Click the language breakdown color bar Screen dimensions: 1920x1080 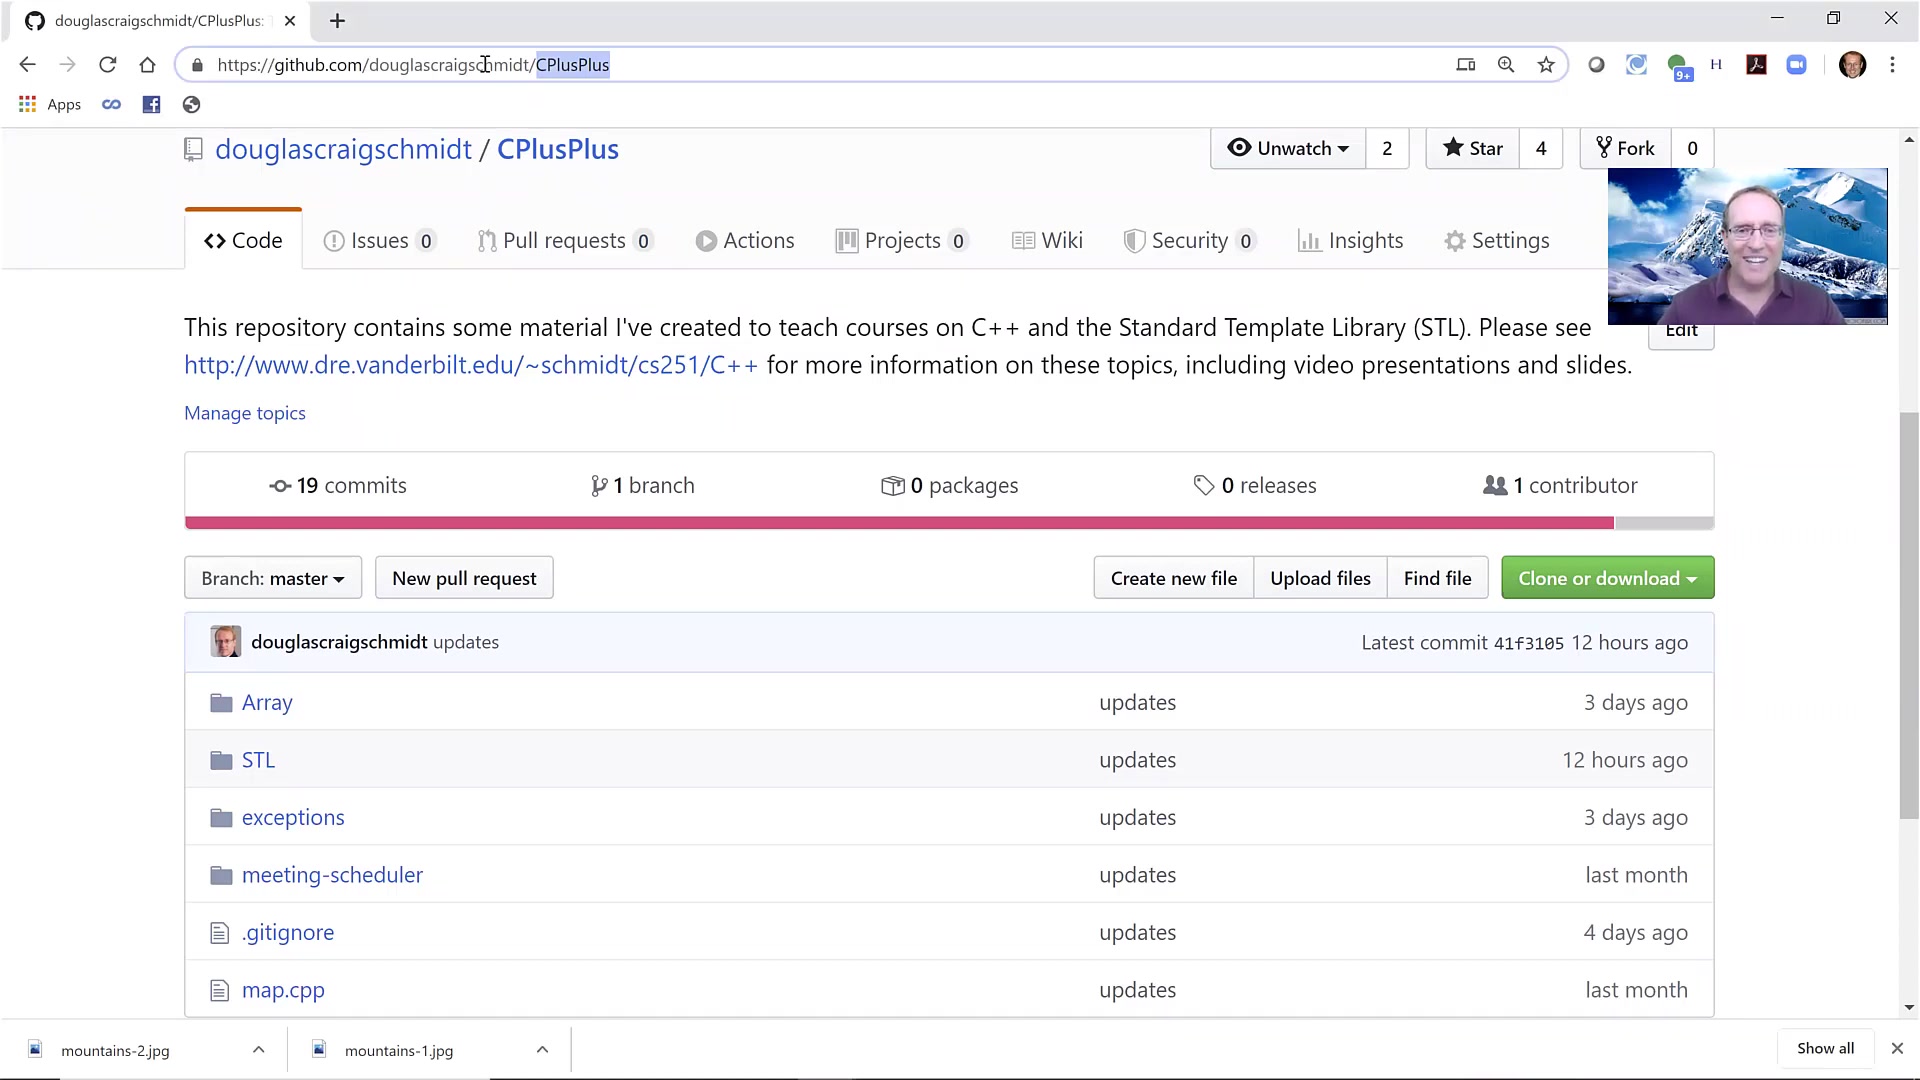[949, 523]
